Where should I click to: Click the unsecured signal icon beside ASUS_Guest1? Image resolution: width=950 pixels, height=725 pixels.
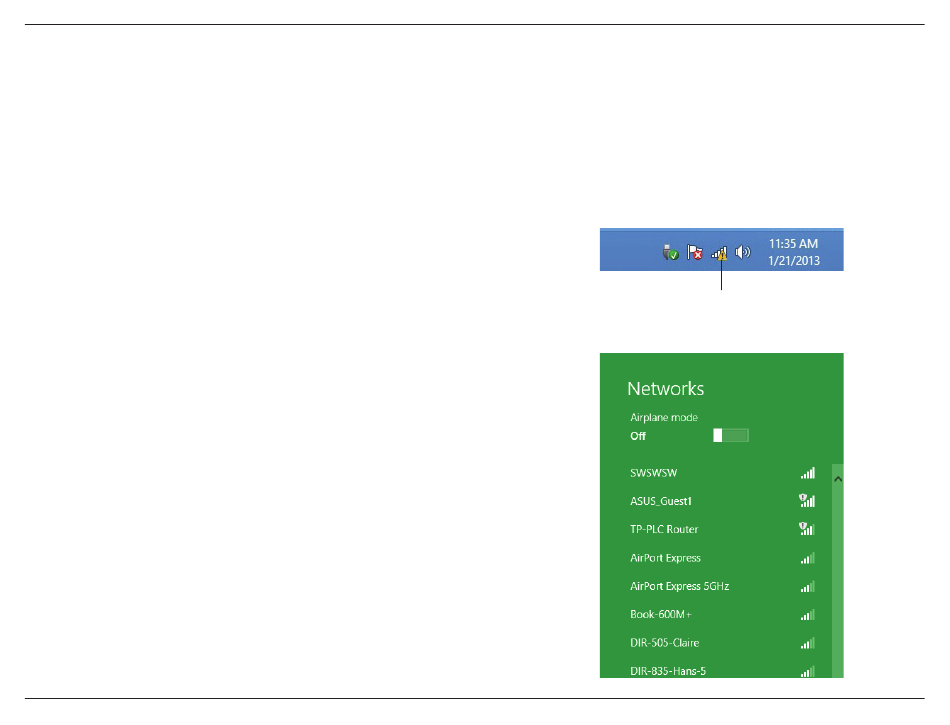coord(806,501)
